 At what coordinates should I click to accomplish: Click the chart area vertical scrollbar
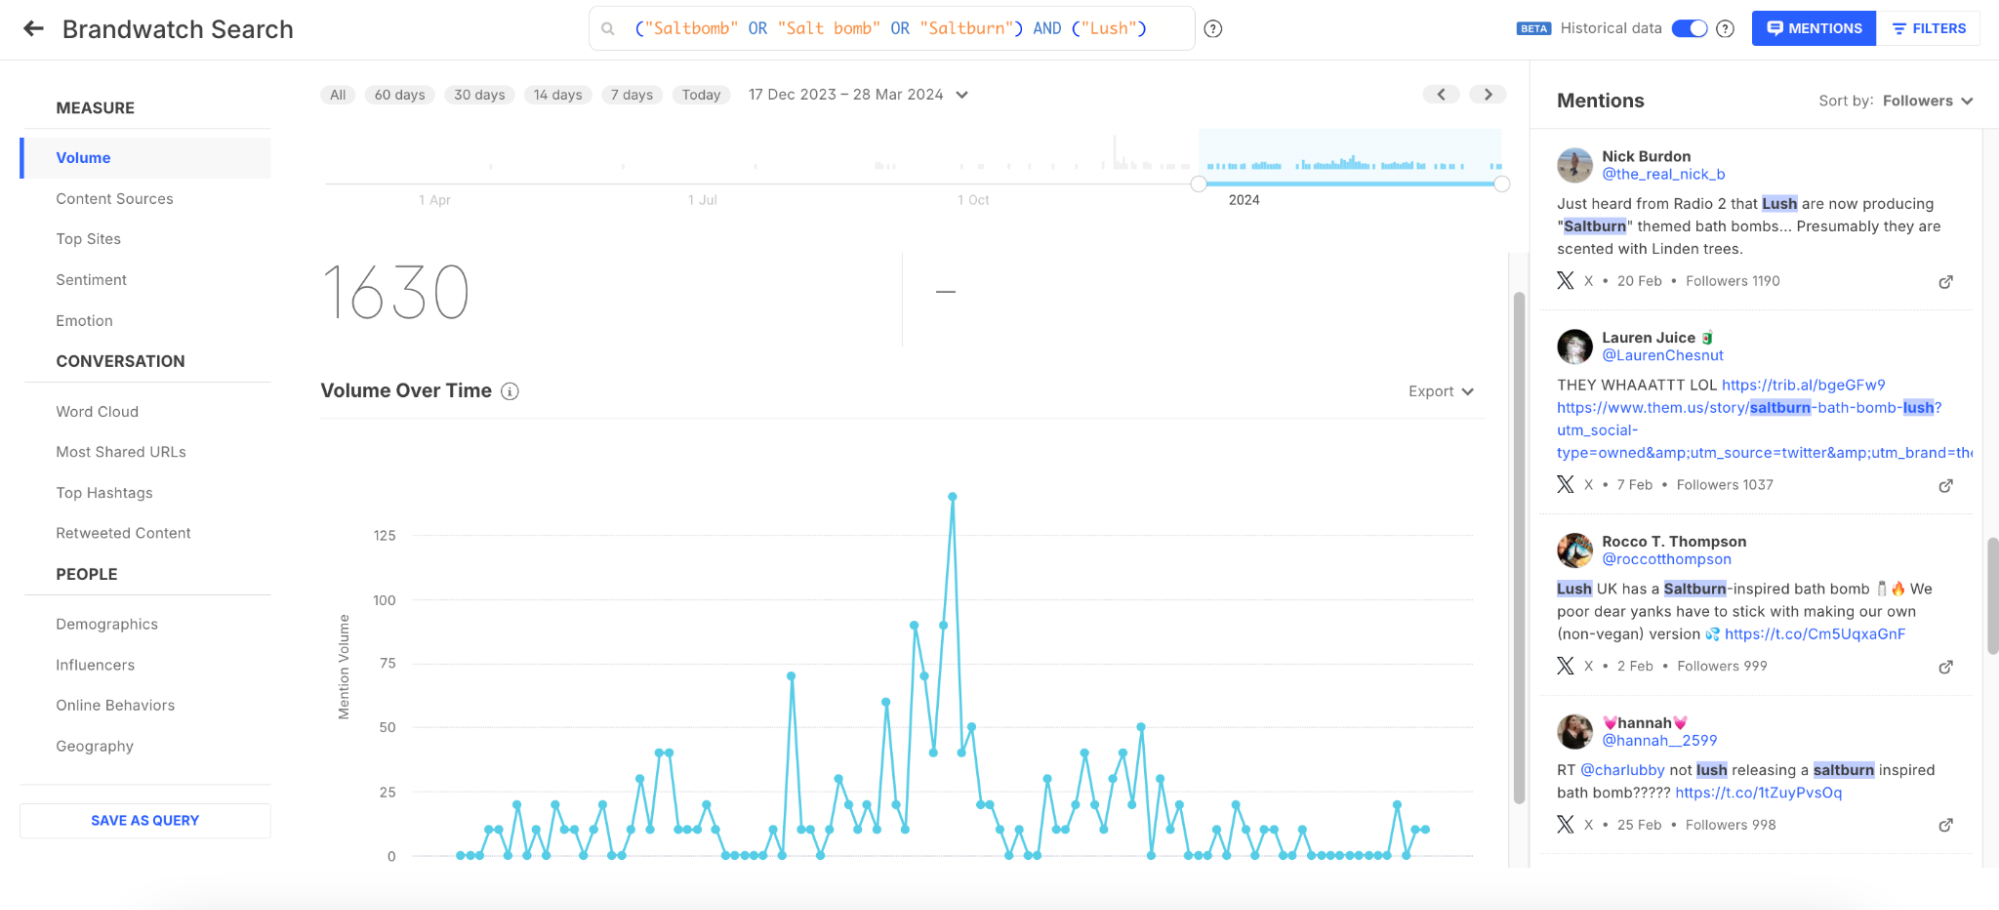click(1519, 548)
